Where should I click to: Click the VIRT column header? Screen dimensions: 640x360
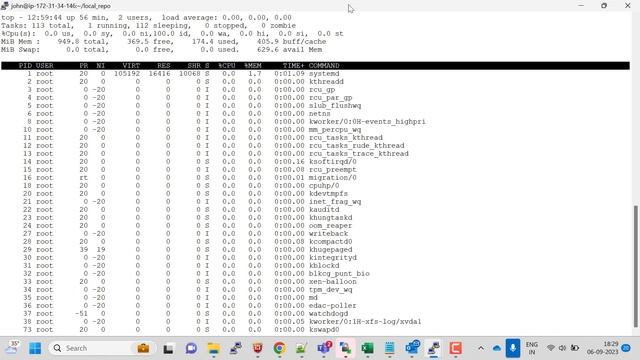coord(131,66)
